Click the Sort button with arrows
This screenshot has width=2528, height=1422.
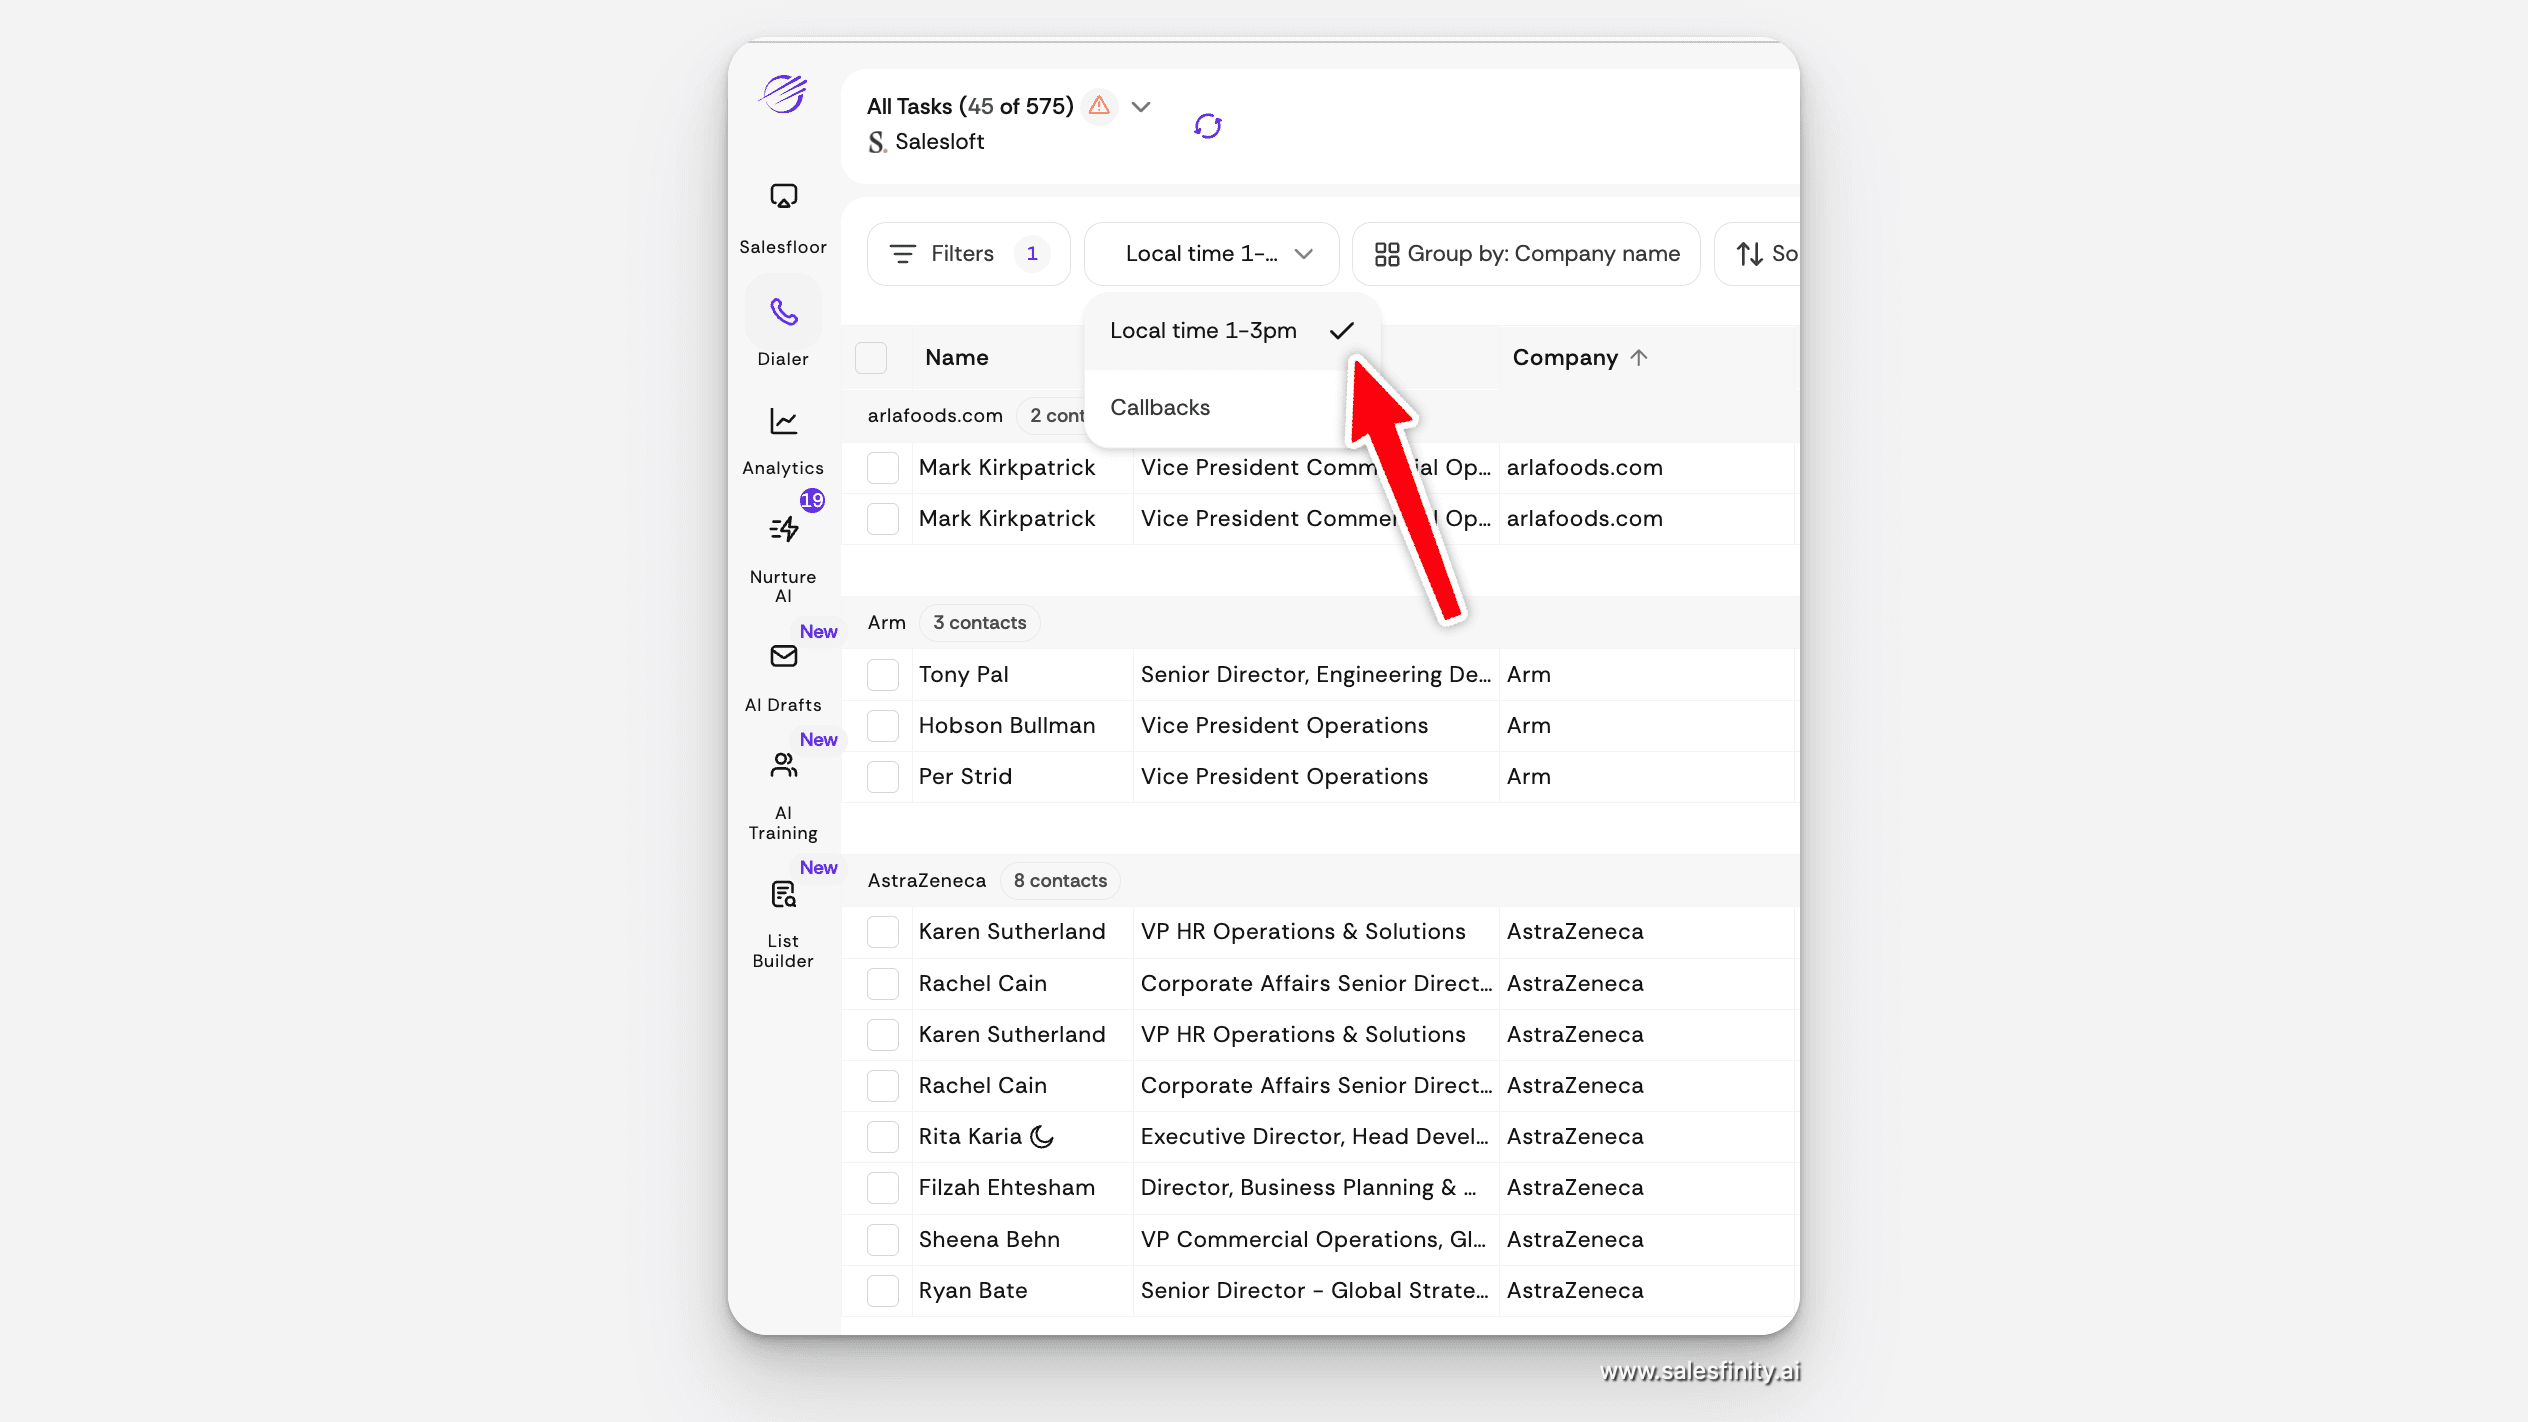point(1764,254)
